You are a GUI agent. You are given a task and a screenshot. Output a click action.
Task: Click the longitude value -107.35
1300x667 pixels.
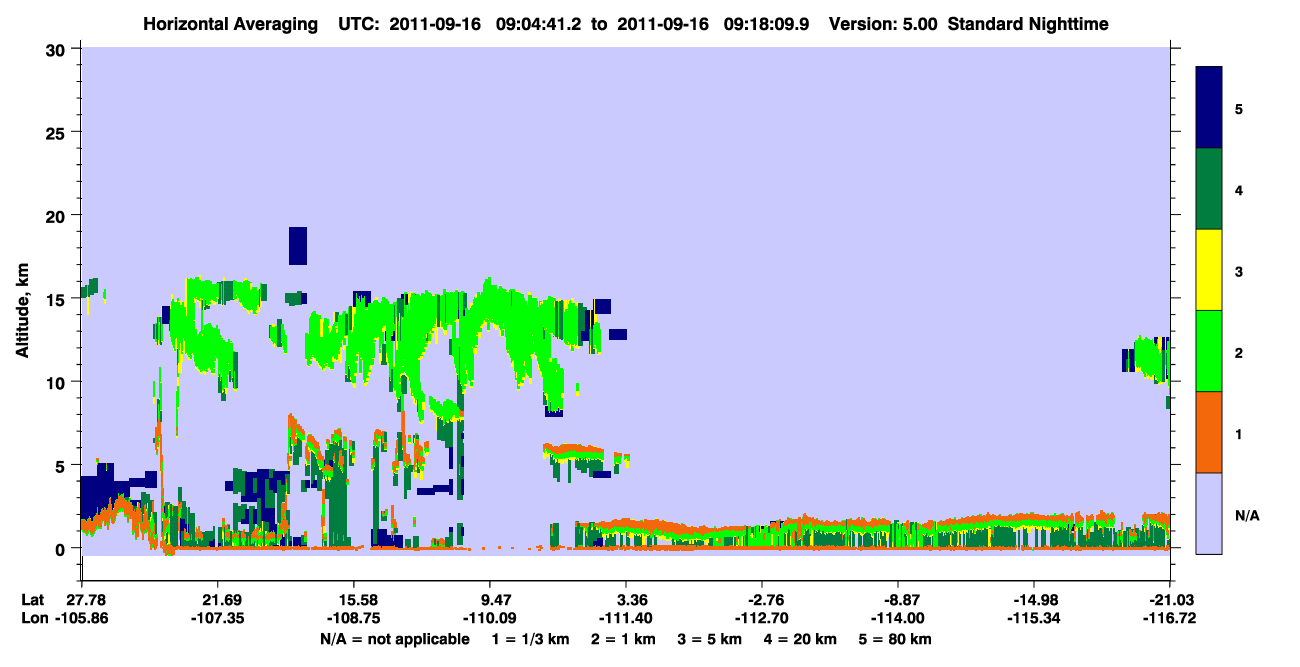click(217, 619)
